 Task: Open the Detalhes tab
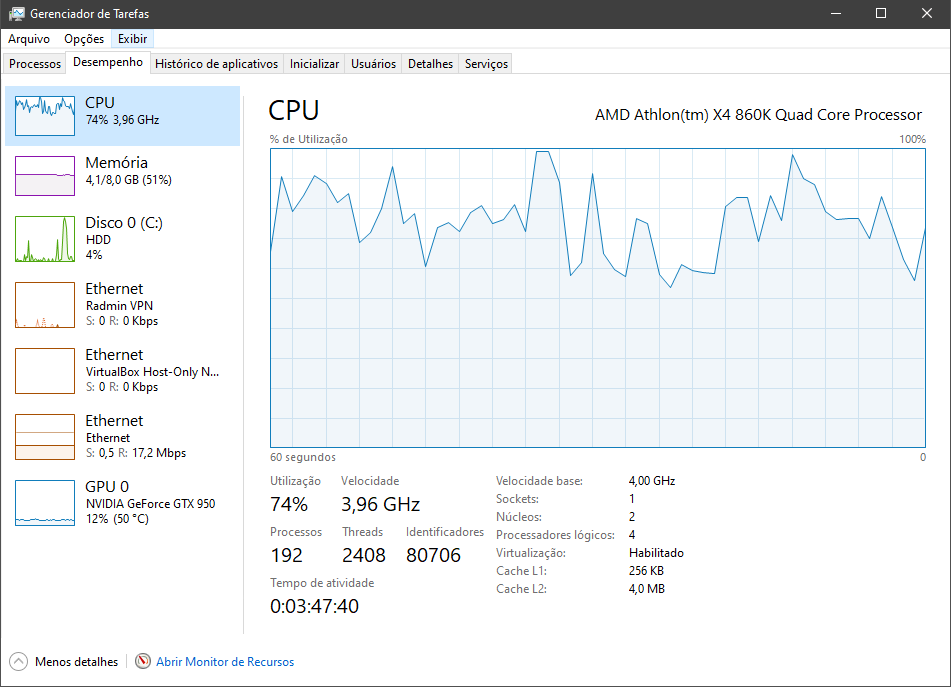(431, 64)
